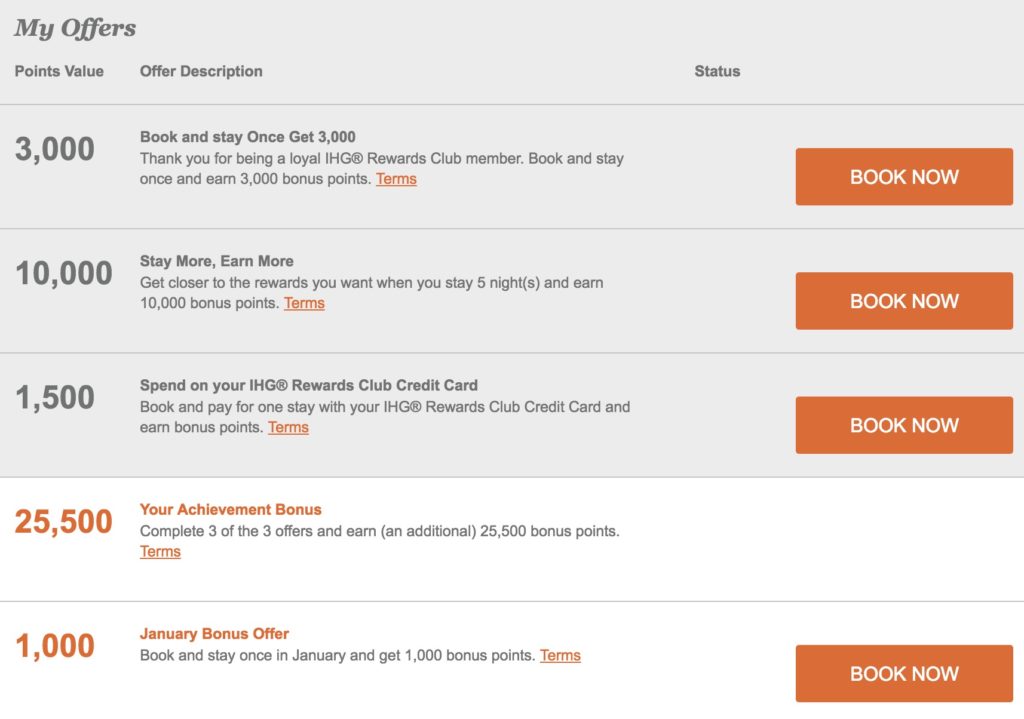The width and height of the screenshot is (1024, 719).
Task: Click the Offer Description column header
Action: click(x=201, y=71)
